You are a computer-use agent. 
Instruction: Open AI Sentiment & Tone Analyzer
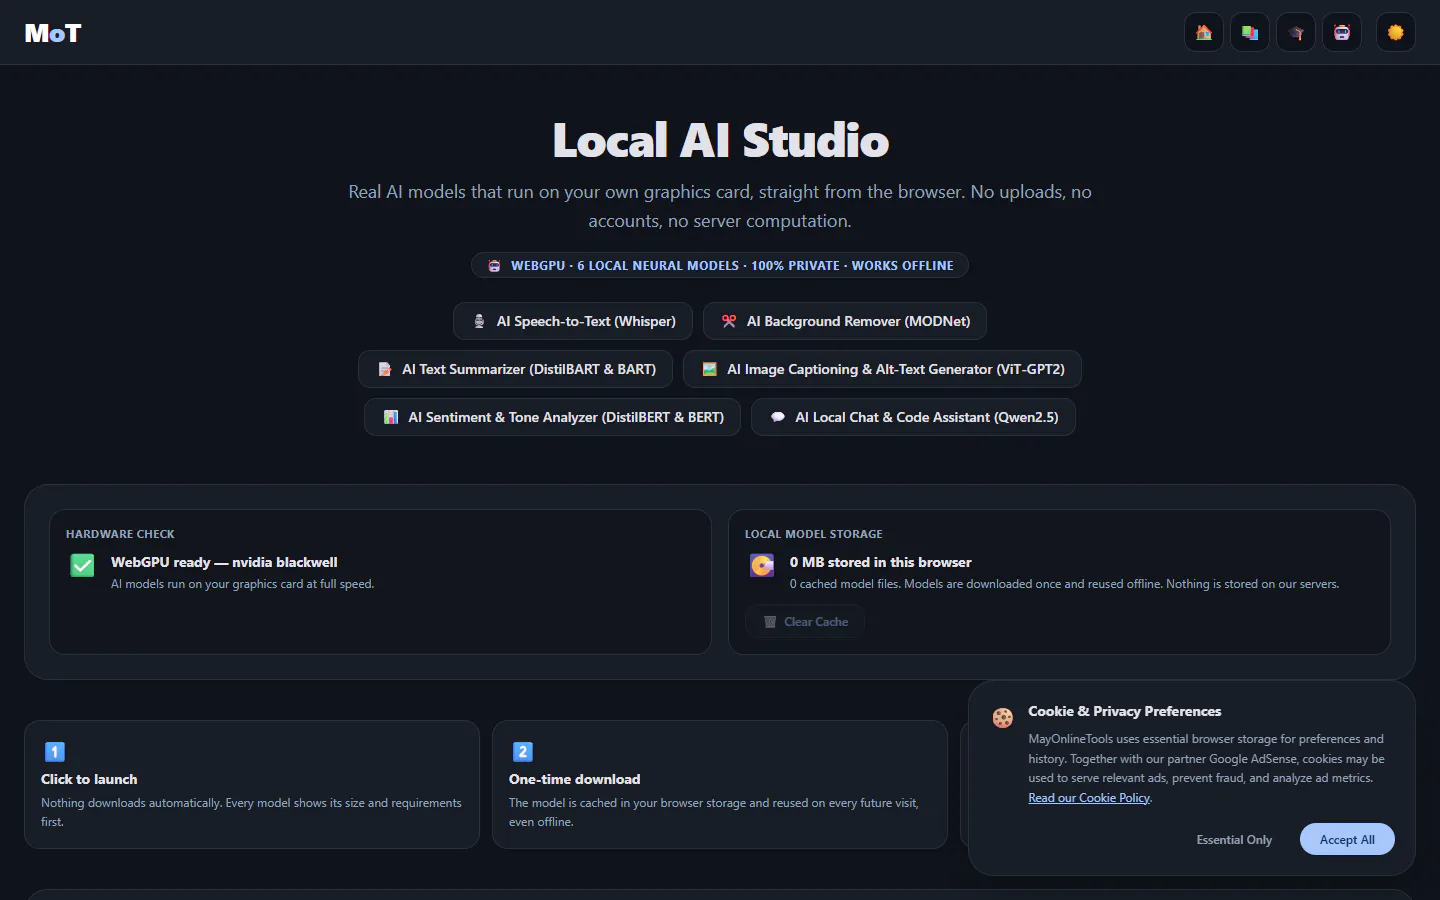point(552,417)
